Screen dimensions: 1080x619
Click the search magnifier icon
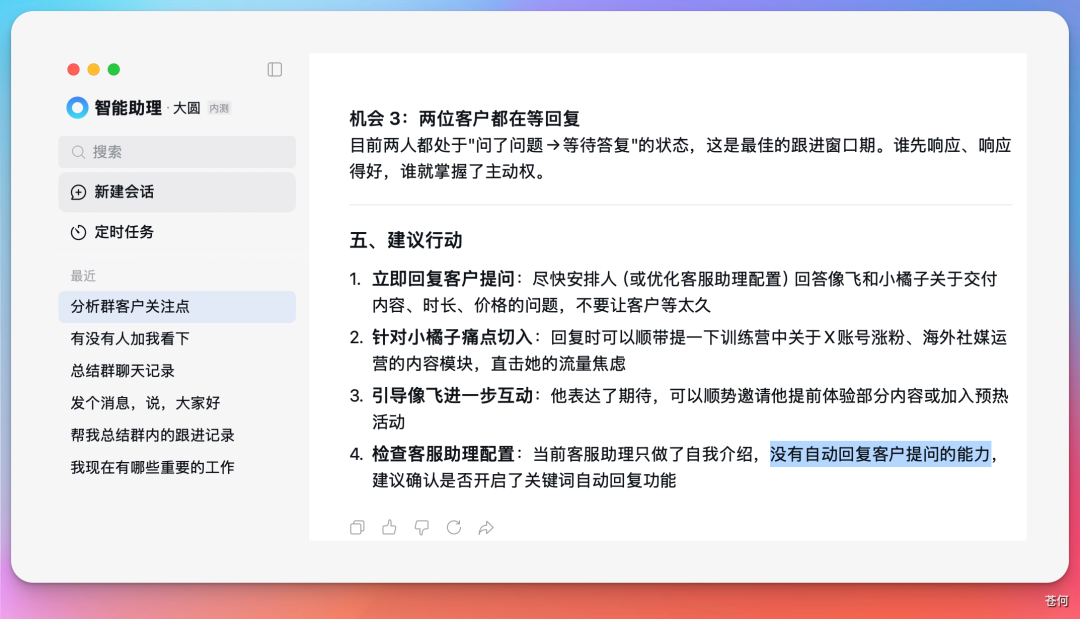click(79, 152)
